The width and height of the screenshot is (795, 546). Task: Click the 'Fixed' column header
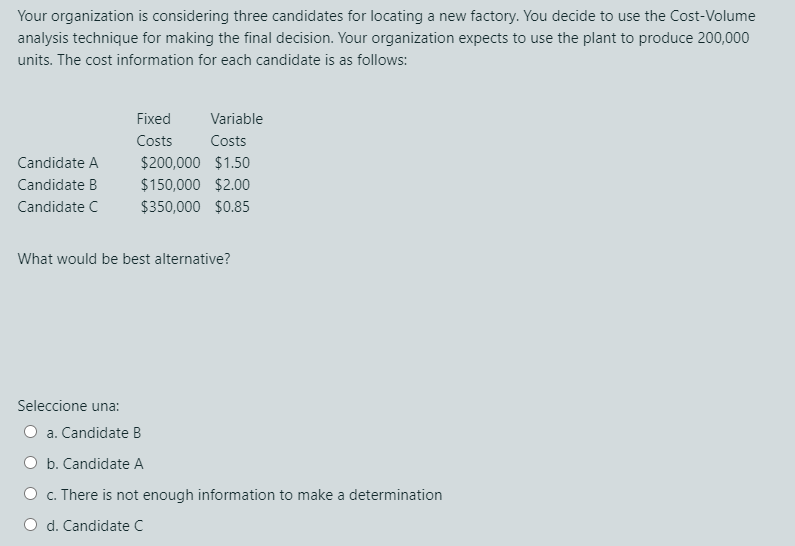[x=154, y=119]
